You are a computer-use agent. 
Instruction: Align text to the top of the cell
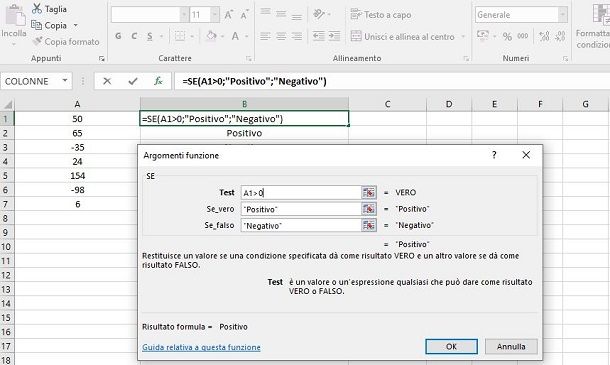(x=265, y=13)
